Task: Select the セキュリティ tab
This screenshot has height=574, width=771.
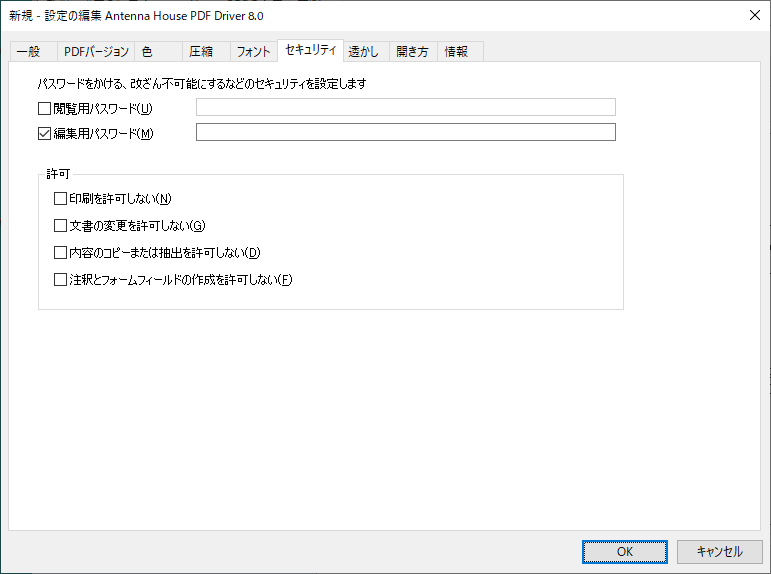Action: [x=310, y=50]
